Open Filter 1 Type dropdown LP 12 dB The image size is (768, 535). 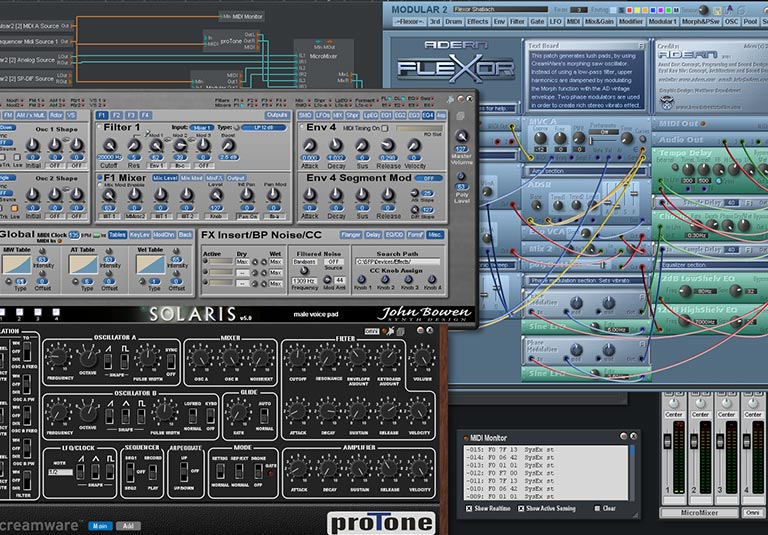[x=264, y=127]
